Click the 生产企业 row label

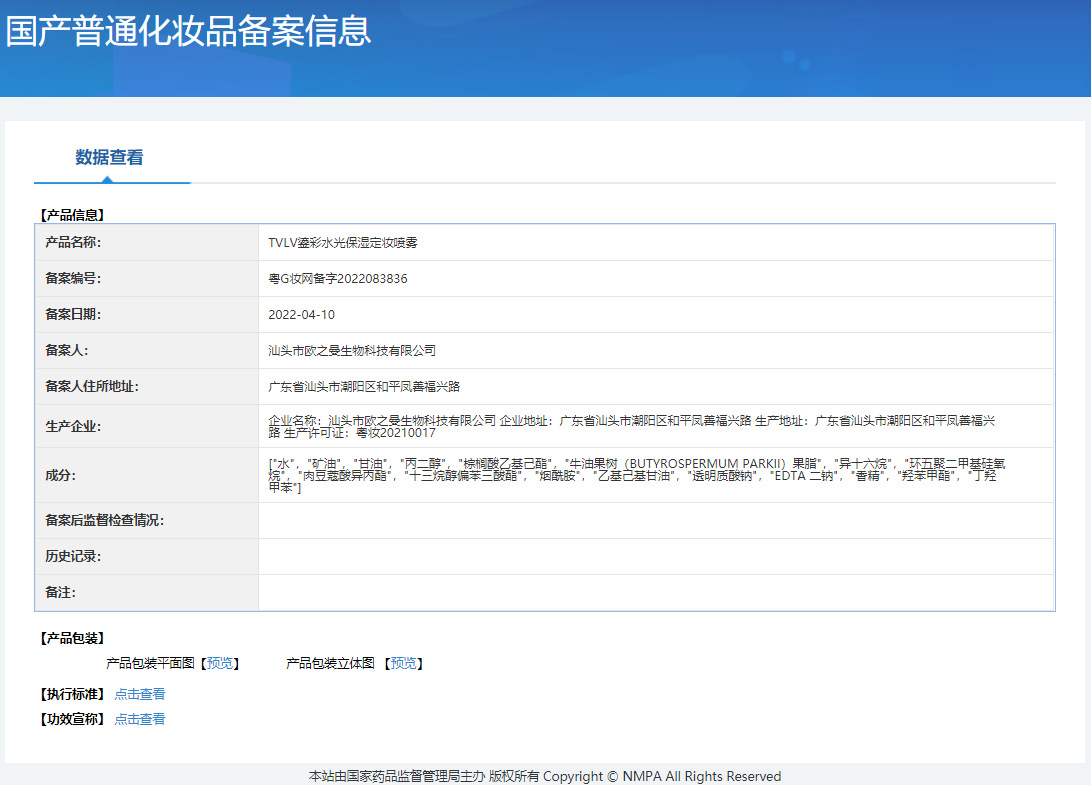pos(73,427)
